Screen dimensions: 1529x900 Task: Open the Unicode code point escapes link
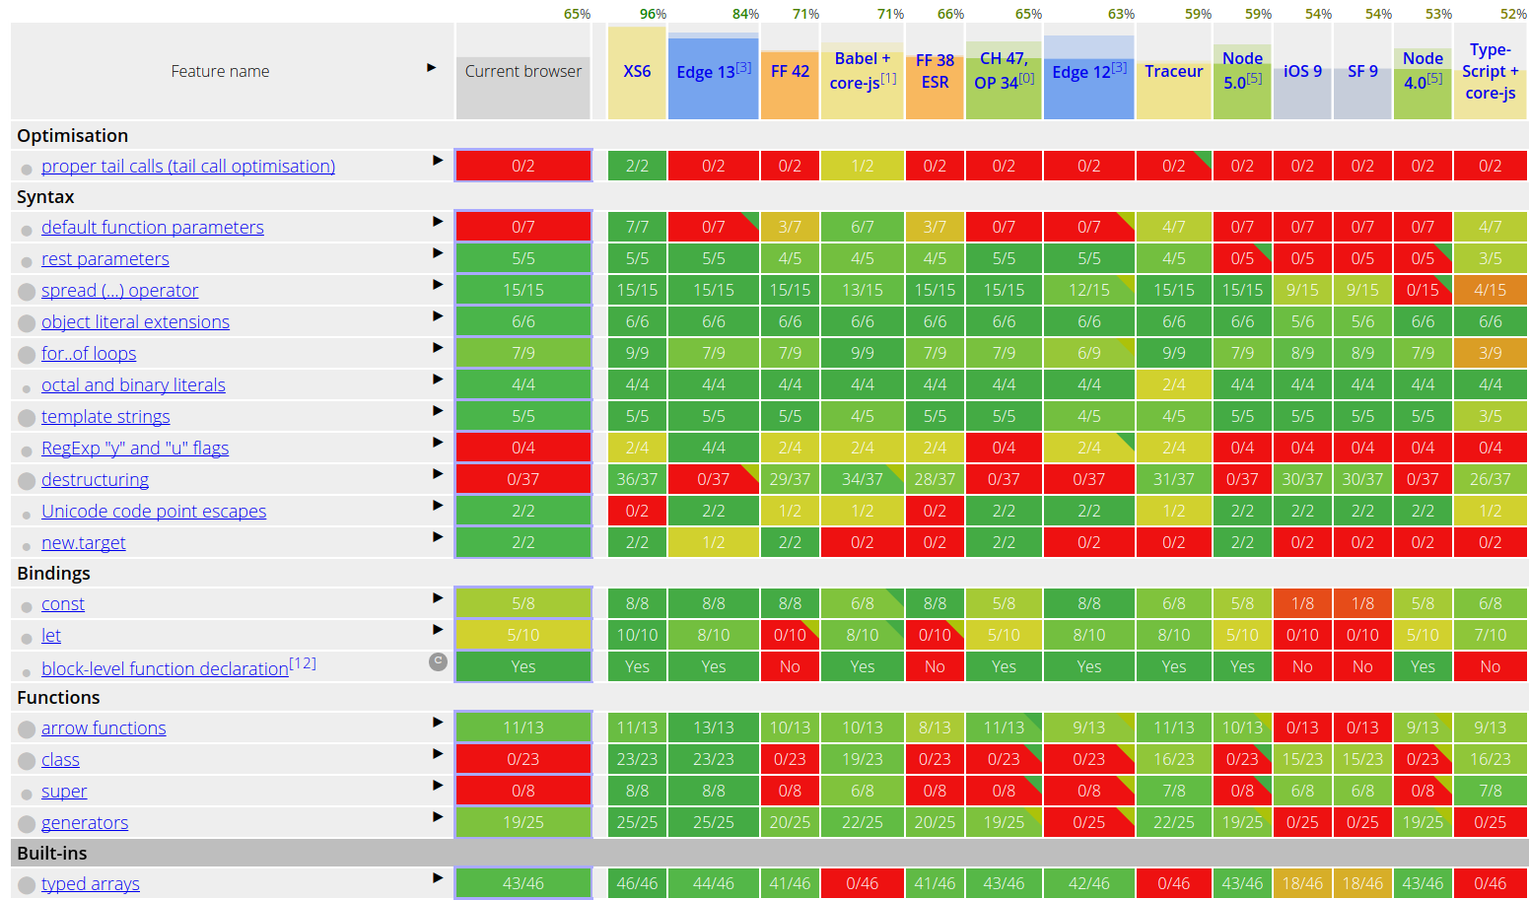pos(154,511)
